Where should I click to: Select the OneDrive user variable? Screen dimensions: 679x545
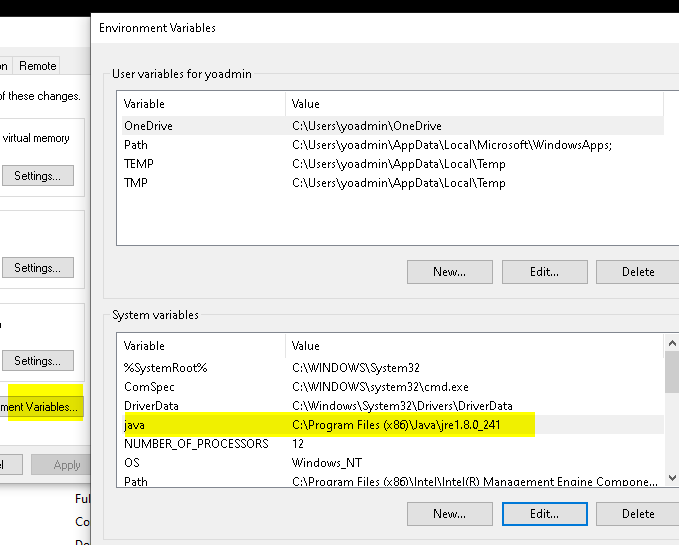[x=388, y=126]
